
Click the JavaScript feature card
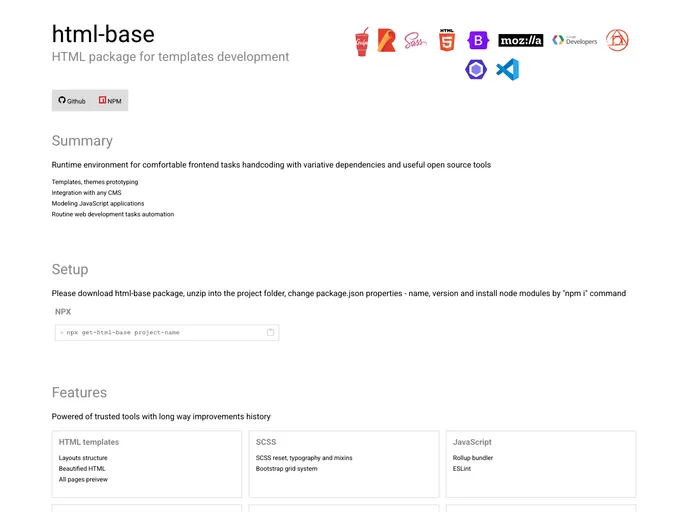[x=540, y=463]
